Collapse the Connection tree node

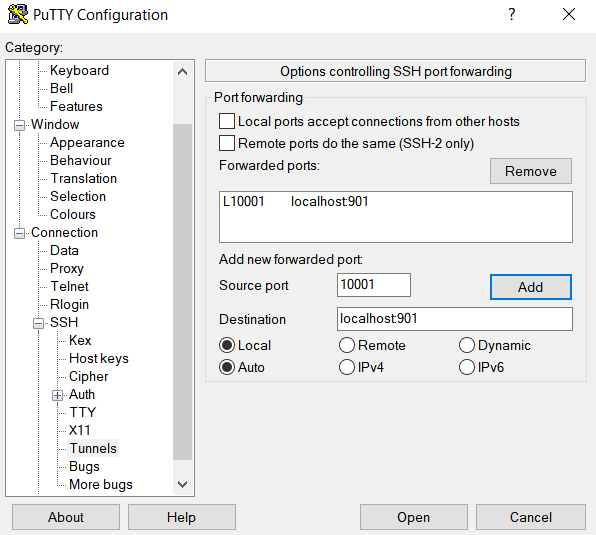coord(19,233)
